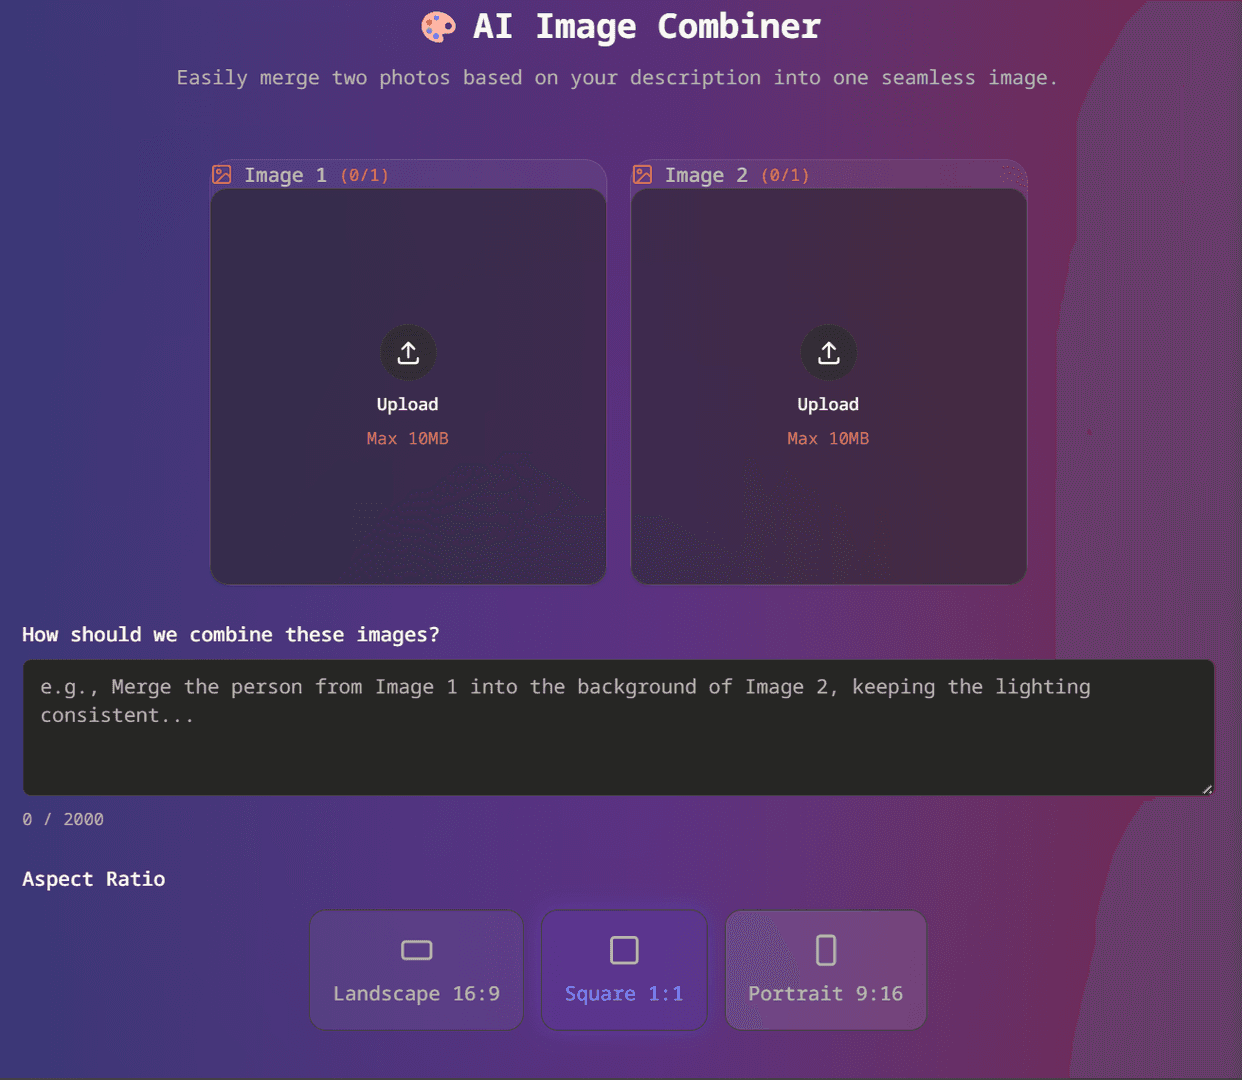
Task: Click 'Max 10MB' under Image 1 upload
Action: (x=407, y=438)
